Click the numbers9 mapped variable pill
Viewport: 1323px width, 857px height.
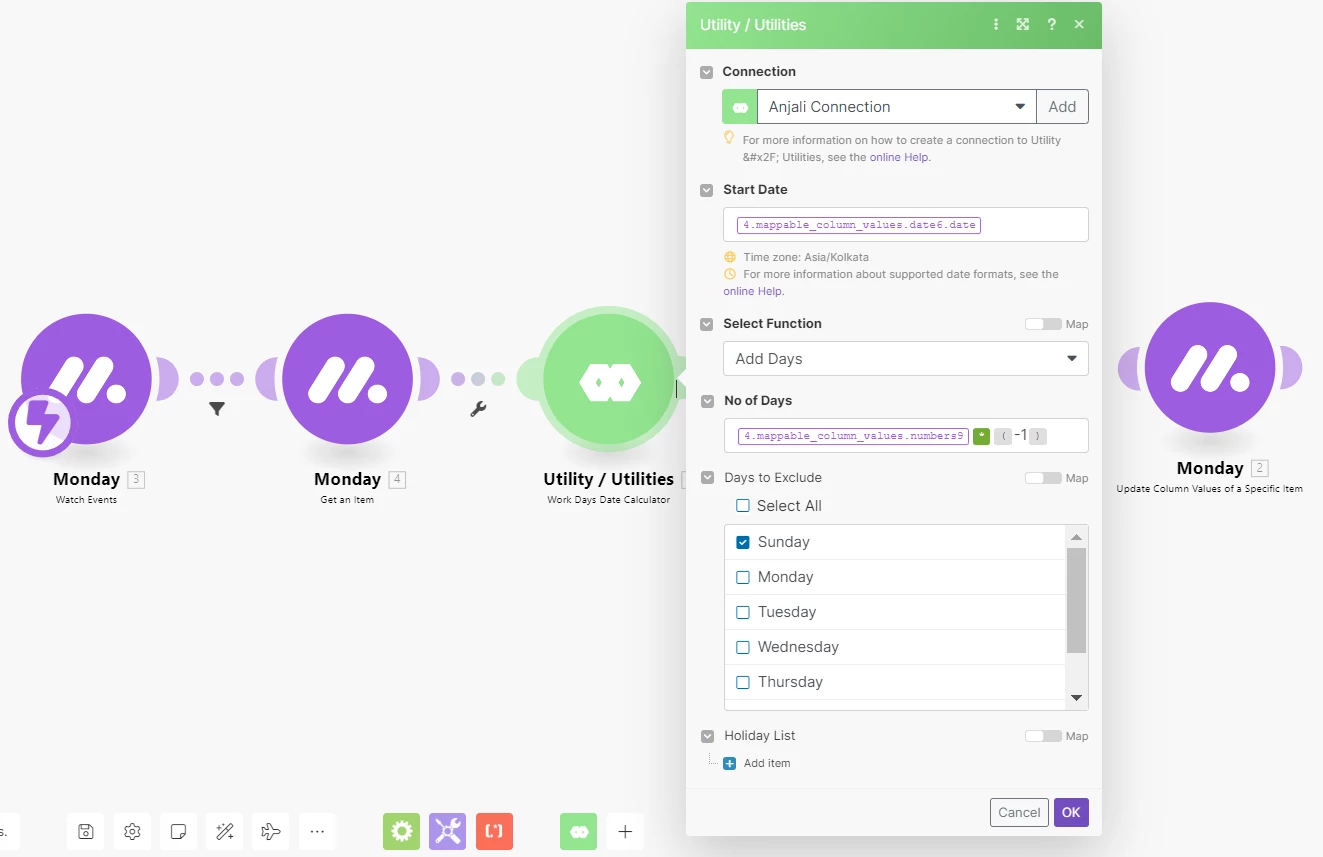point(853,436)
